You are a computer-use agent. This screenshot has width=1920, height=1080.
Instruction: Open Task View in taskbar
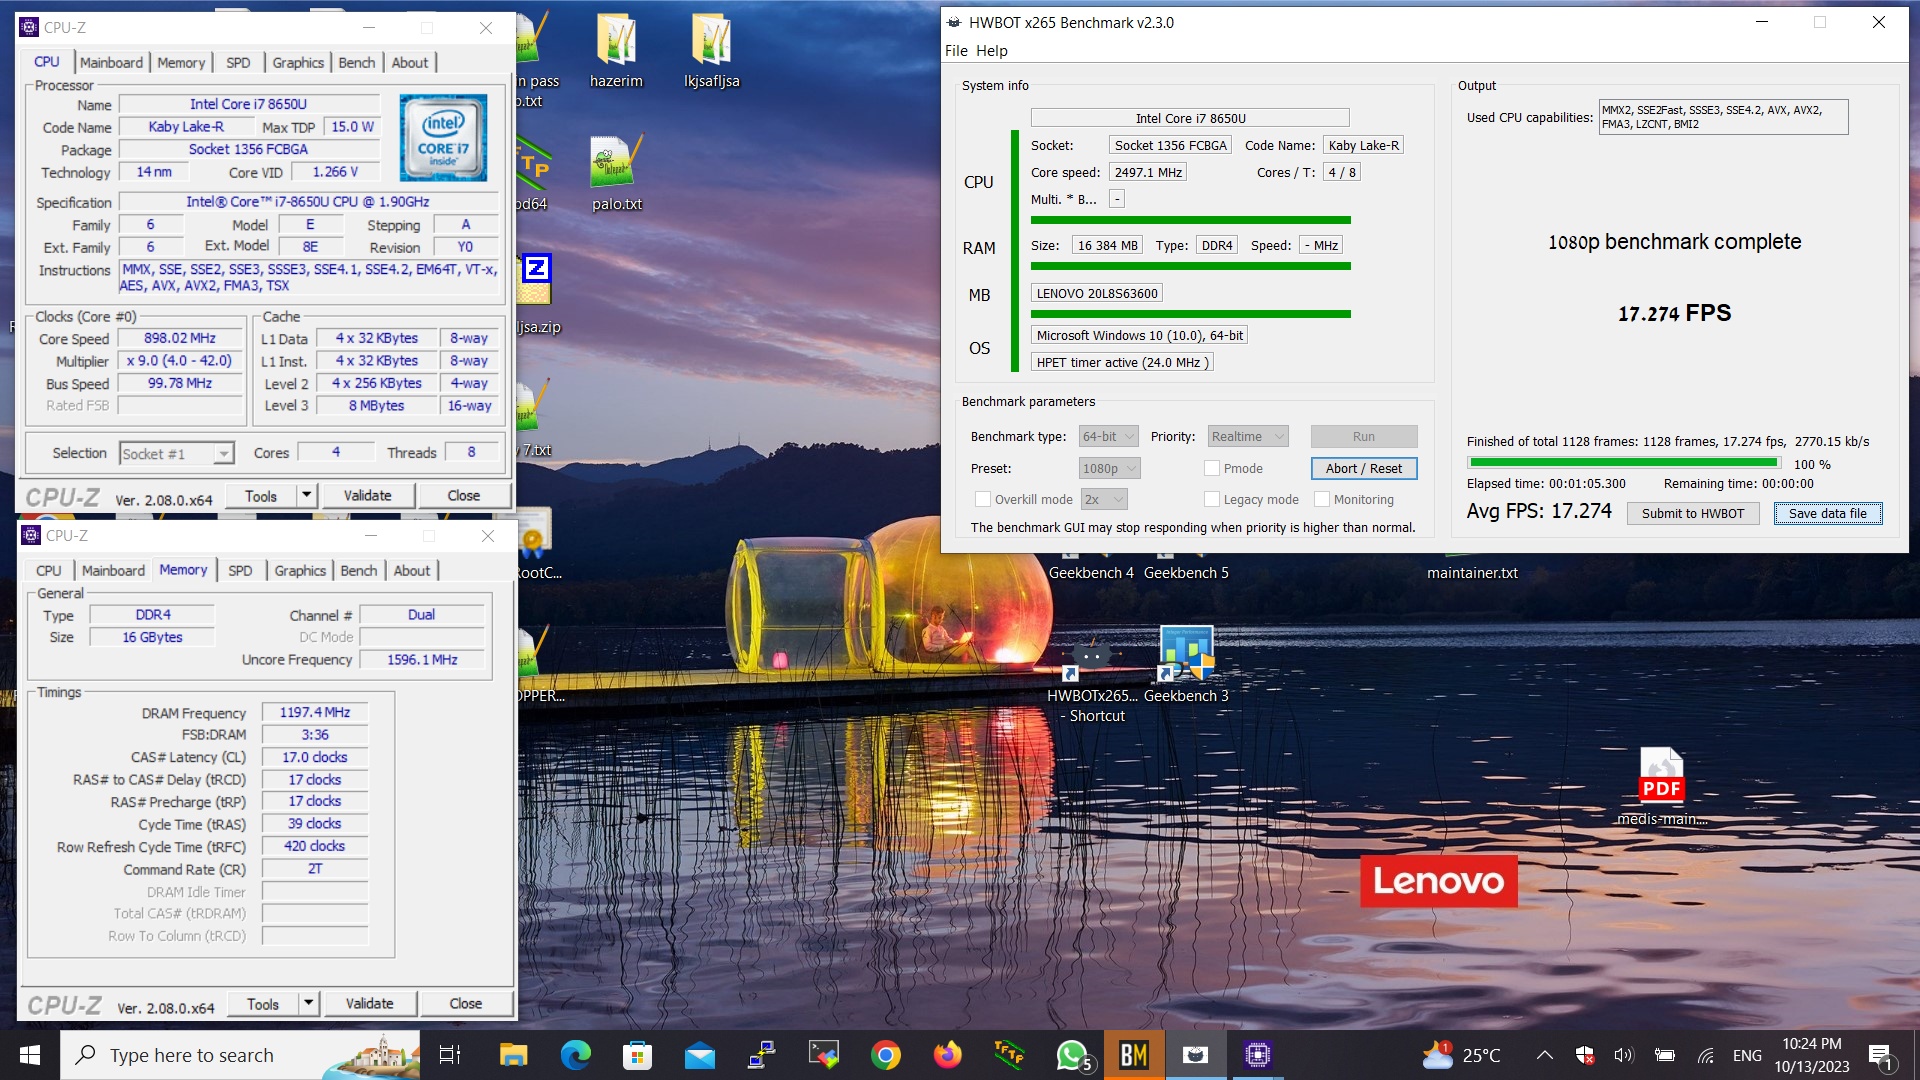tap(450, 1055)
